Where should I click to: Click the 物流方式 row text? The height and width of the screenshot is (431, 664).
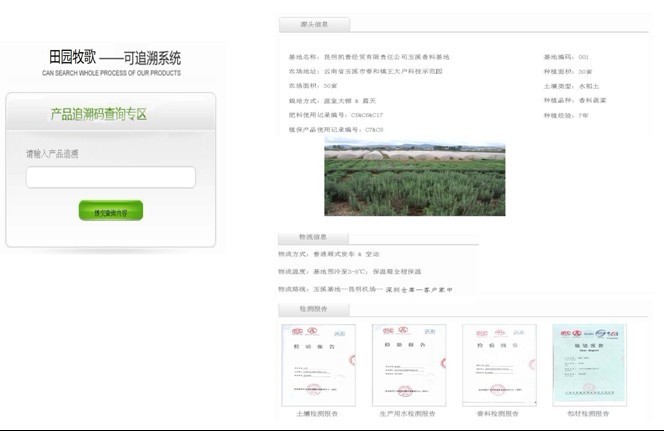[329, 254]
